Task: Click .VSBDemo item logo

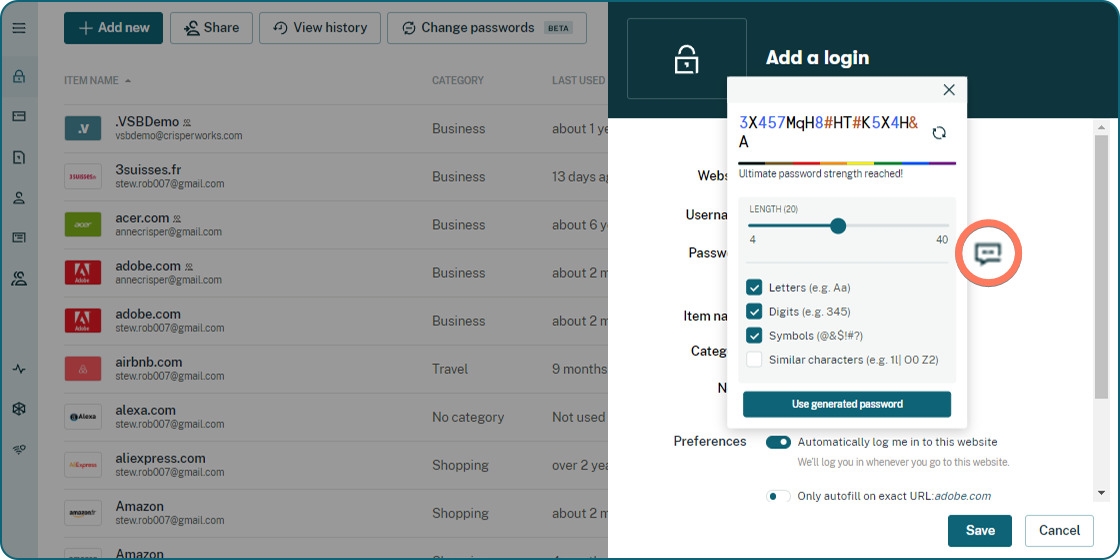Action: [83, 129]
